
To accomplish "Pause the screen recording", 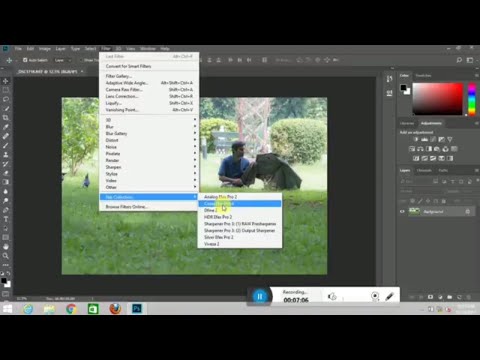I will pyautogui.click(x=260, y=296).
